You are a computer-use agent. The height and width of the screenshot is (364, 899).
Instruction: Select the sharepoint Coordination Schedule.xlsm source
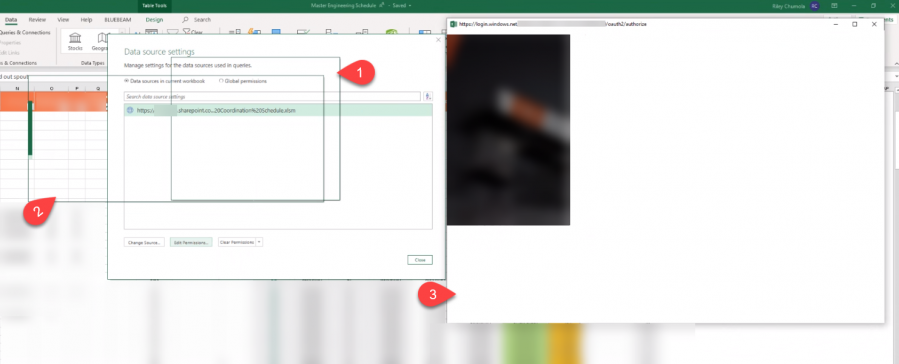[x=277, y=110]
